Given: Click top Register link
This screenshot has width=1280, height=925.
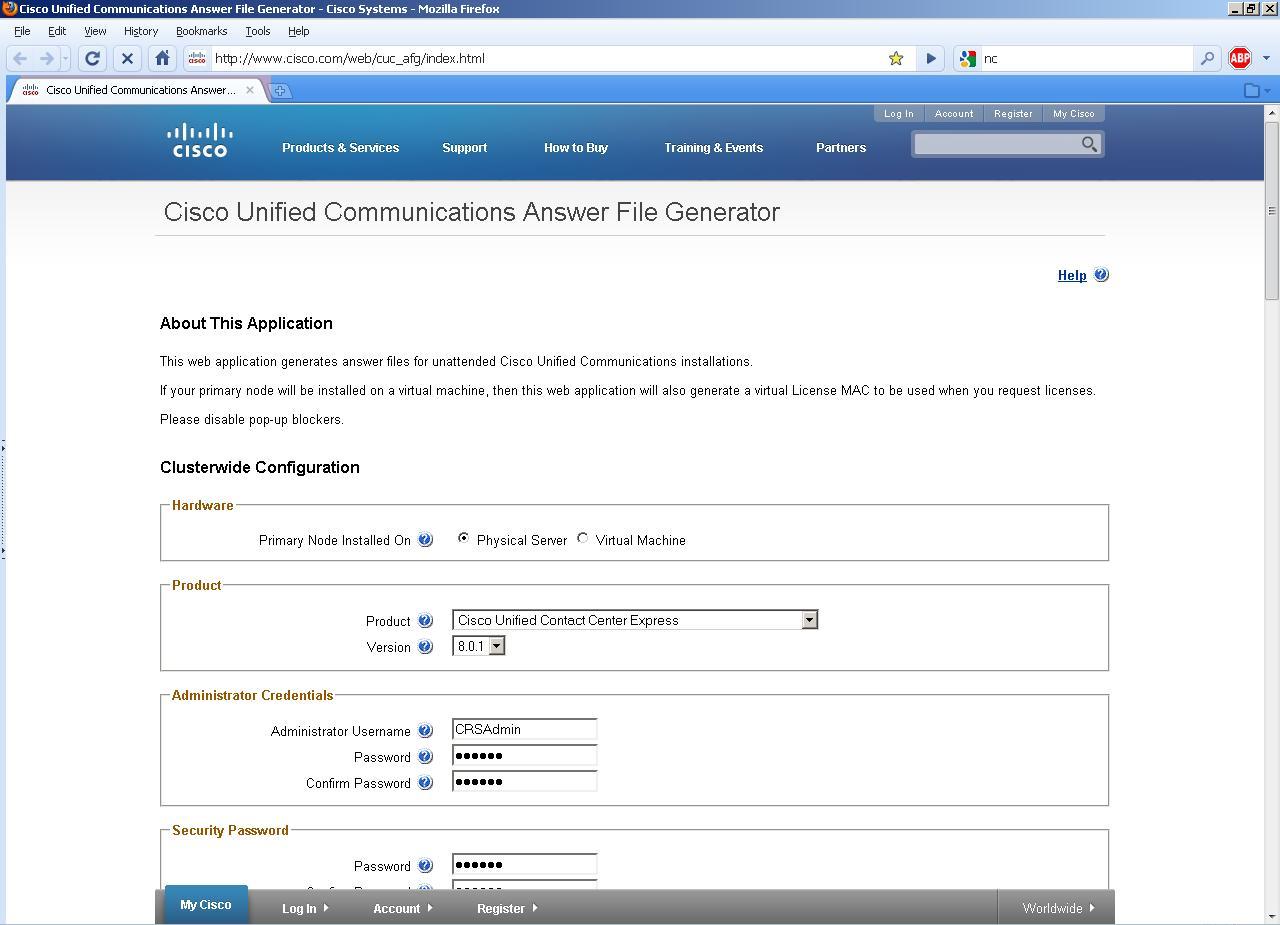Looking at the screenshot, I should click(1013, 113).
